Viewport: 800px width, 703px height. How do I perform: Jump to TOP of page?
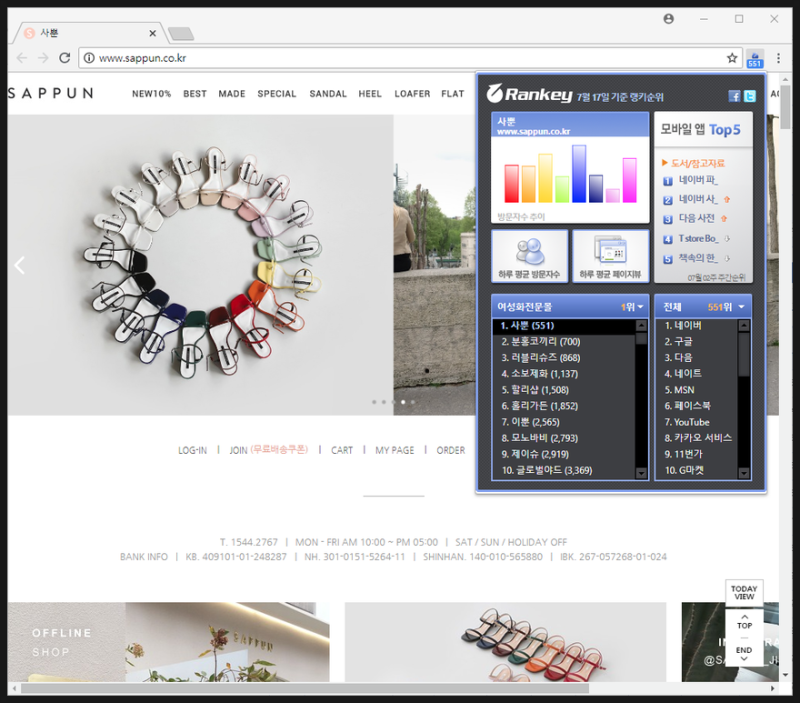click(x=744, y=622)
